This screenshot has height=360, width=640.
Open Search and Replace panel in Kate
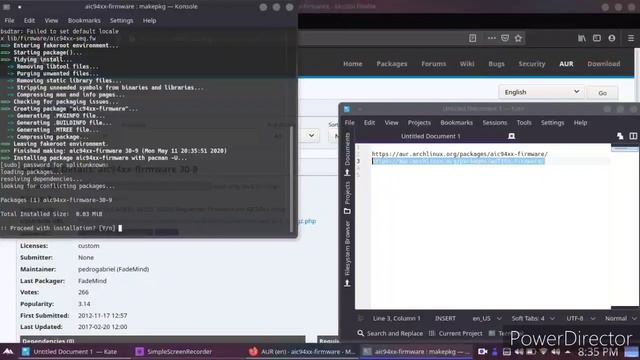[390, 333]
